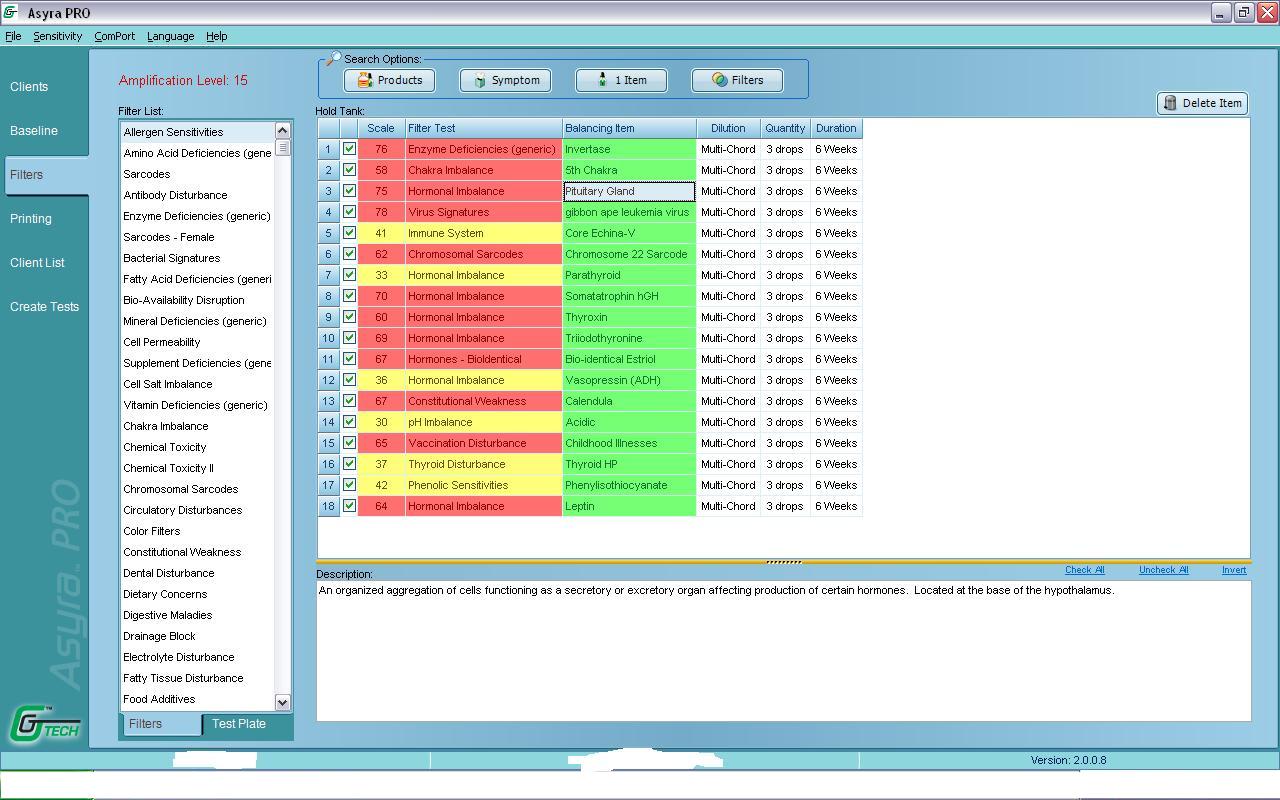Image resolution: width=1280 pixels, height=800 pixels.
Task: Select Electrolyte Disturbance filter
Action: pos(197,657)
